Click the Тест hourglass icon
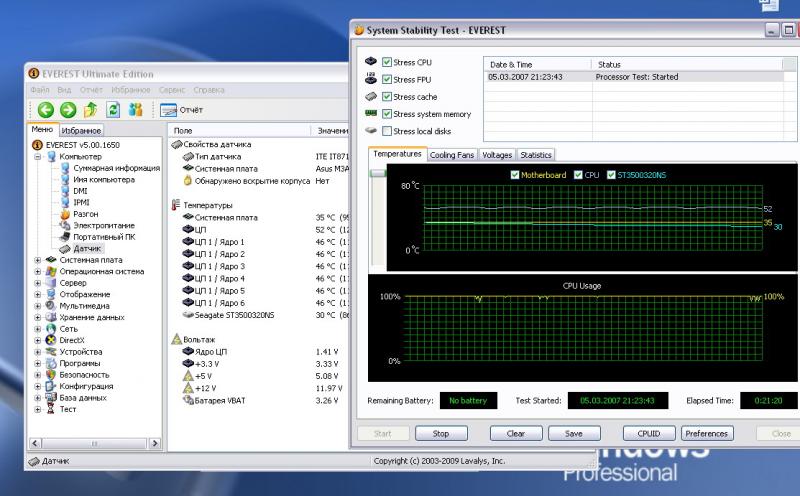This screenshot has height=496, width=800. (x=51, y=409)
